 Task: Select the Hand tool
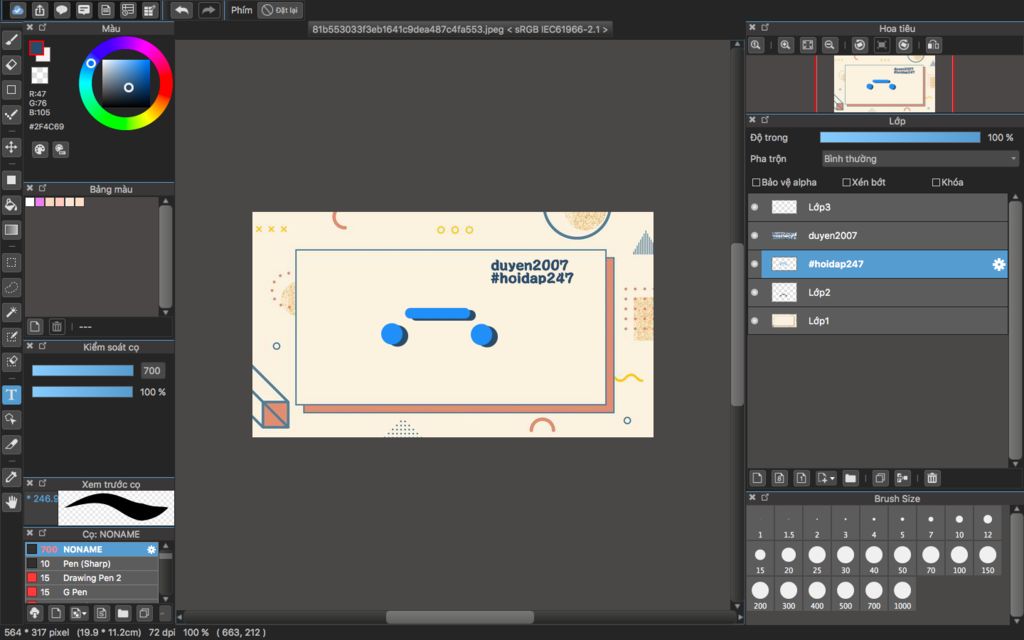coord(11,502)
